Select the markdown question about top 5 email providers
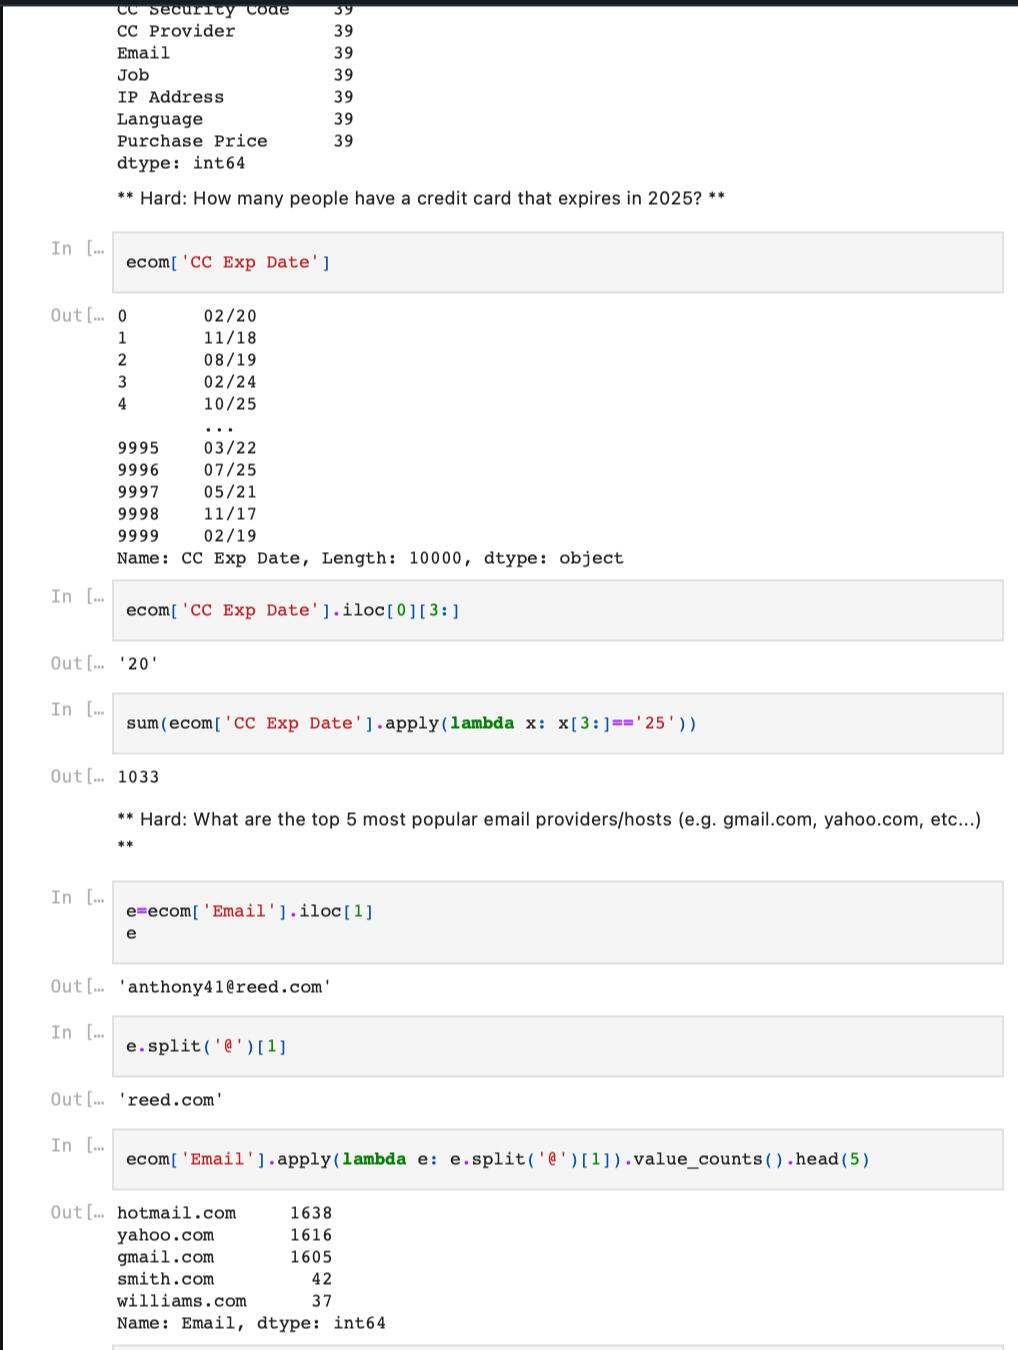Viewport: 1018px width, 1350px height. (x=549, y=820)
